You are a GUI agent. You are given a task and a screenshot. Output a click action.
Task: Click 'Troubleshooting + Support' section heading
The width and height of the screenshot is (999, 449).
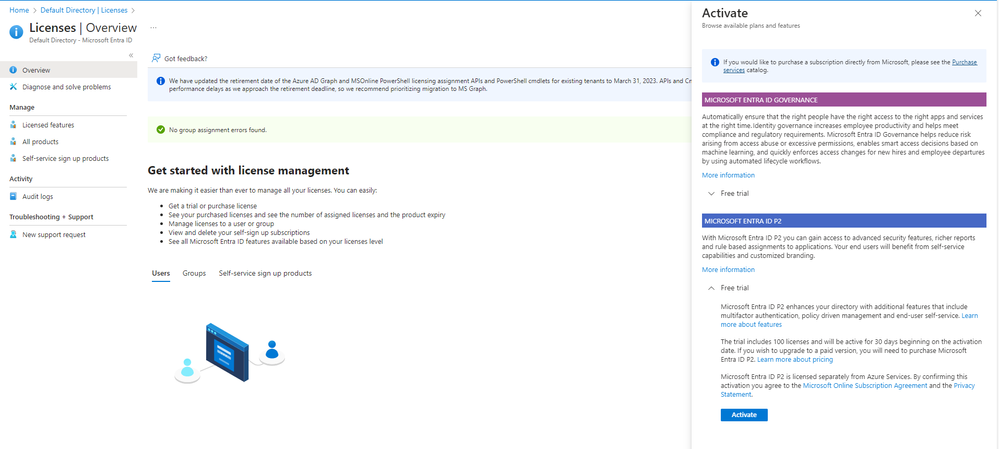(x=51, y=217)
